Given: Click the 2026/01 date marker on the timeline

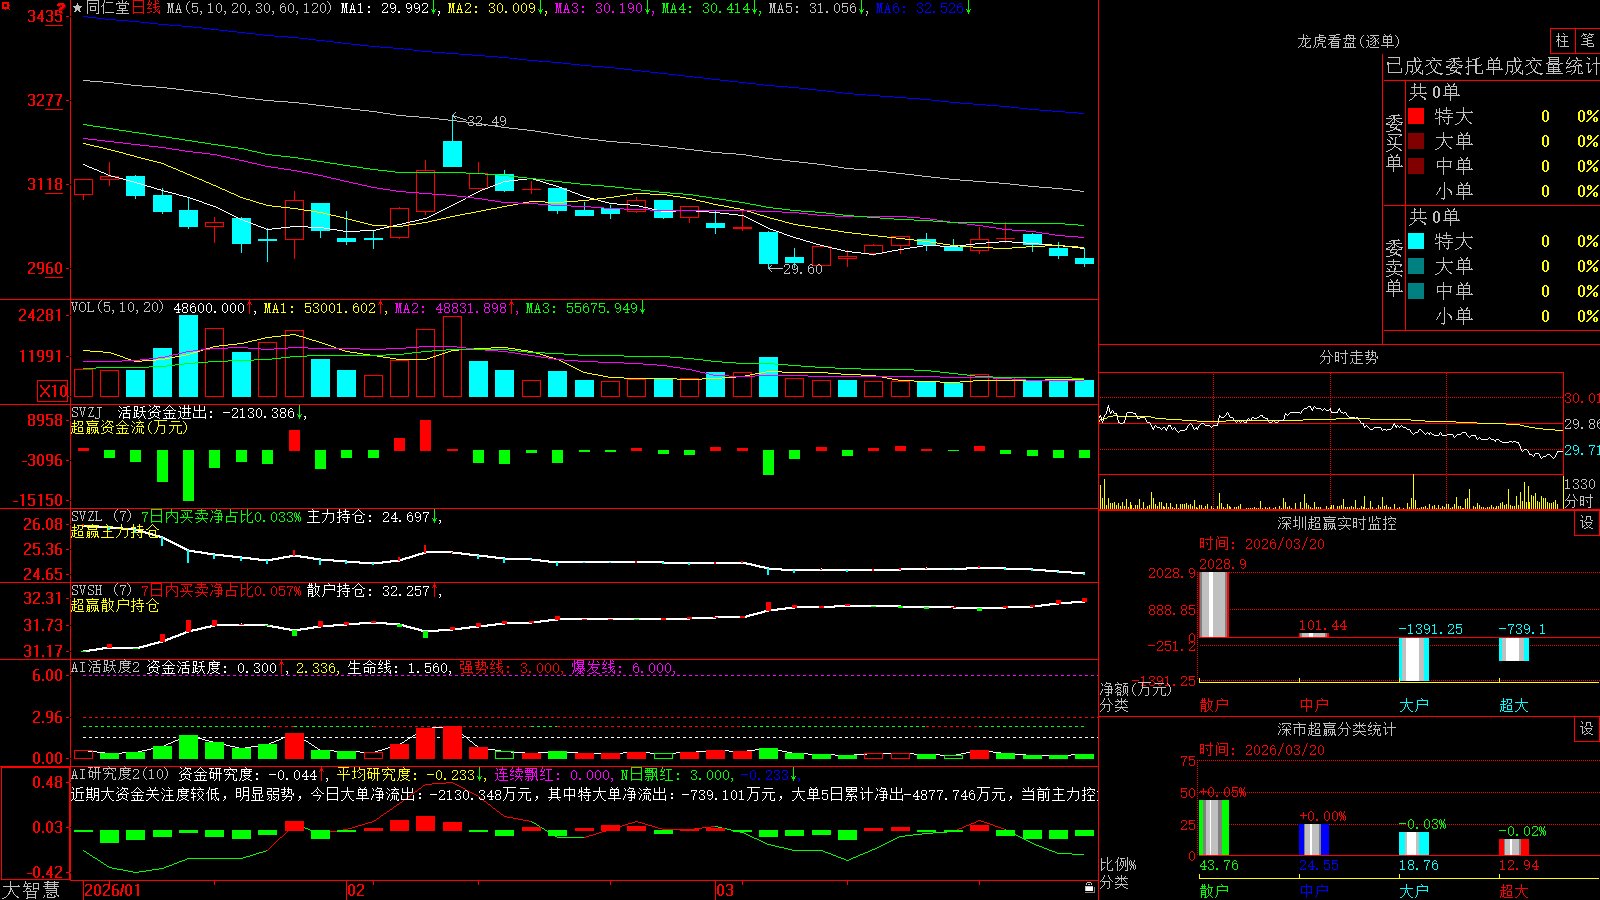Looking at the screenshot, I should coord(112,890).
